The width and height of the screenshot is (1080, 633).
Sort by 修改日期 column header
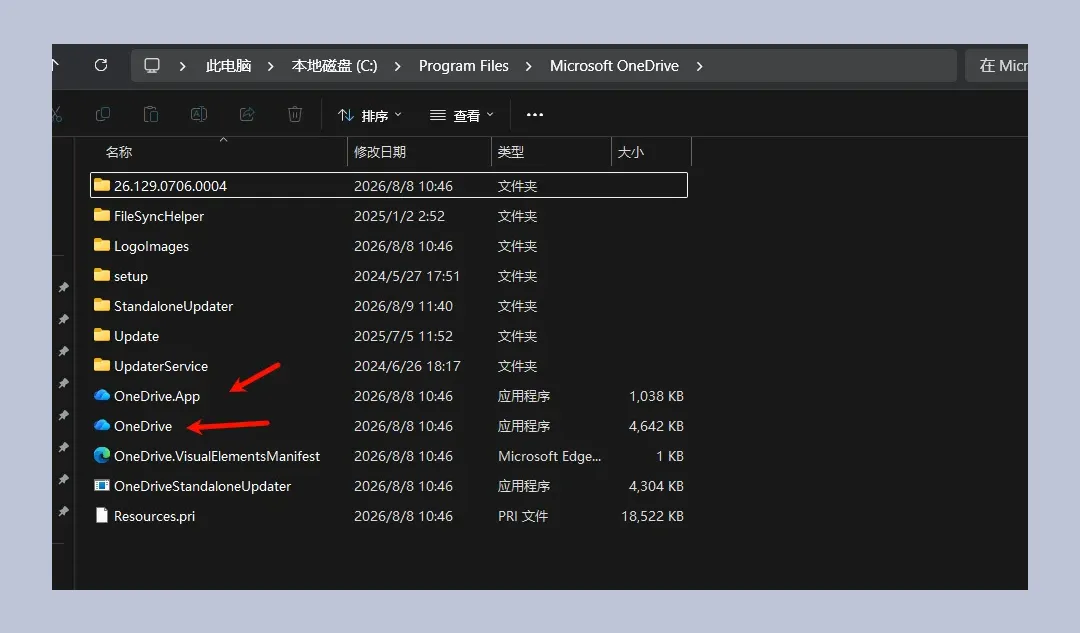tap(380, 152)
